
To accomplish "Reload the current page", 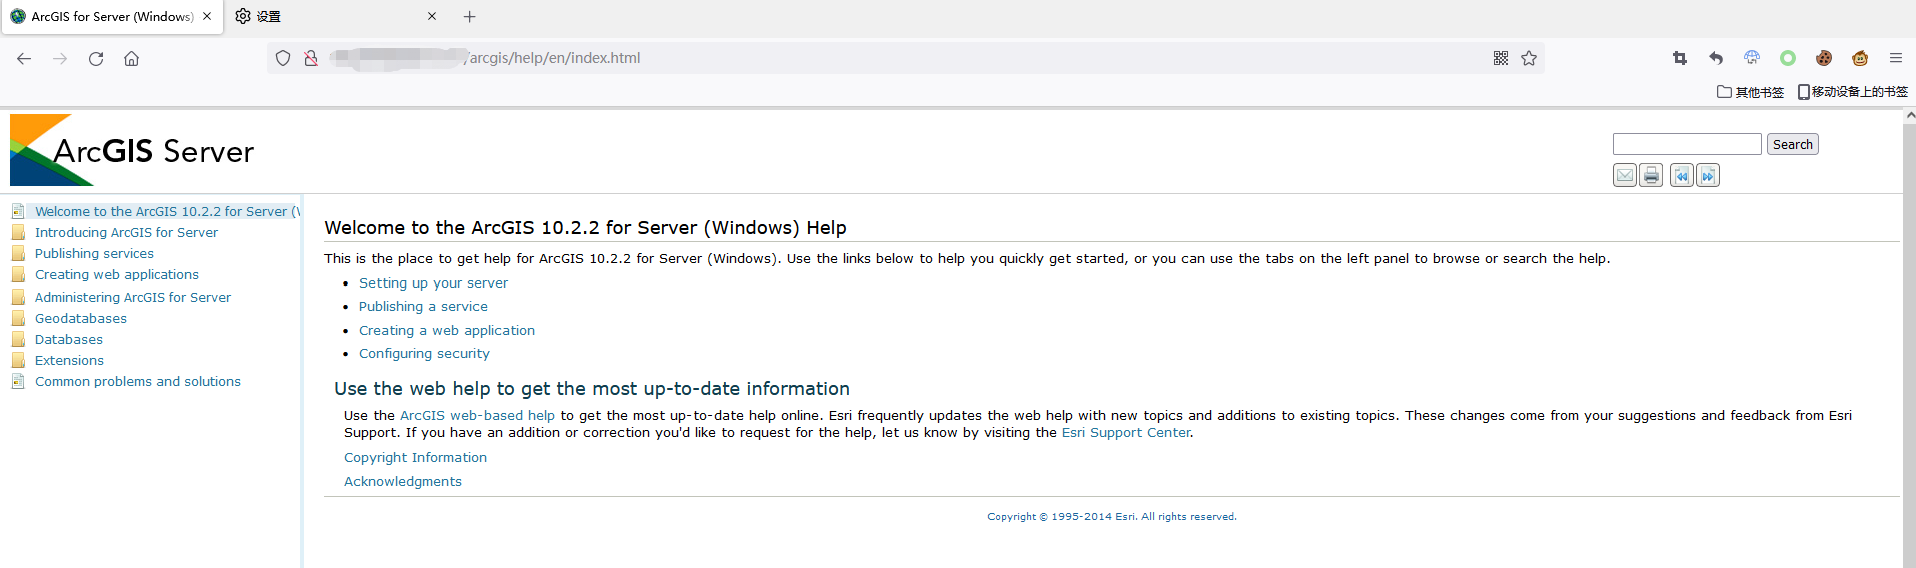I will coord(96,58).
